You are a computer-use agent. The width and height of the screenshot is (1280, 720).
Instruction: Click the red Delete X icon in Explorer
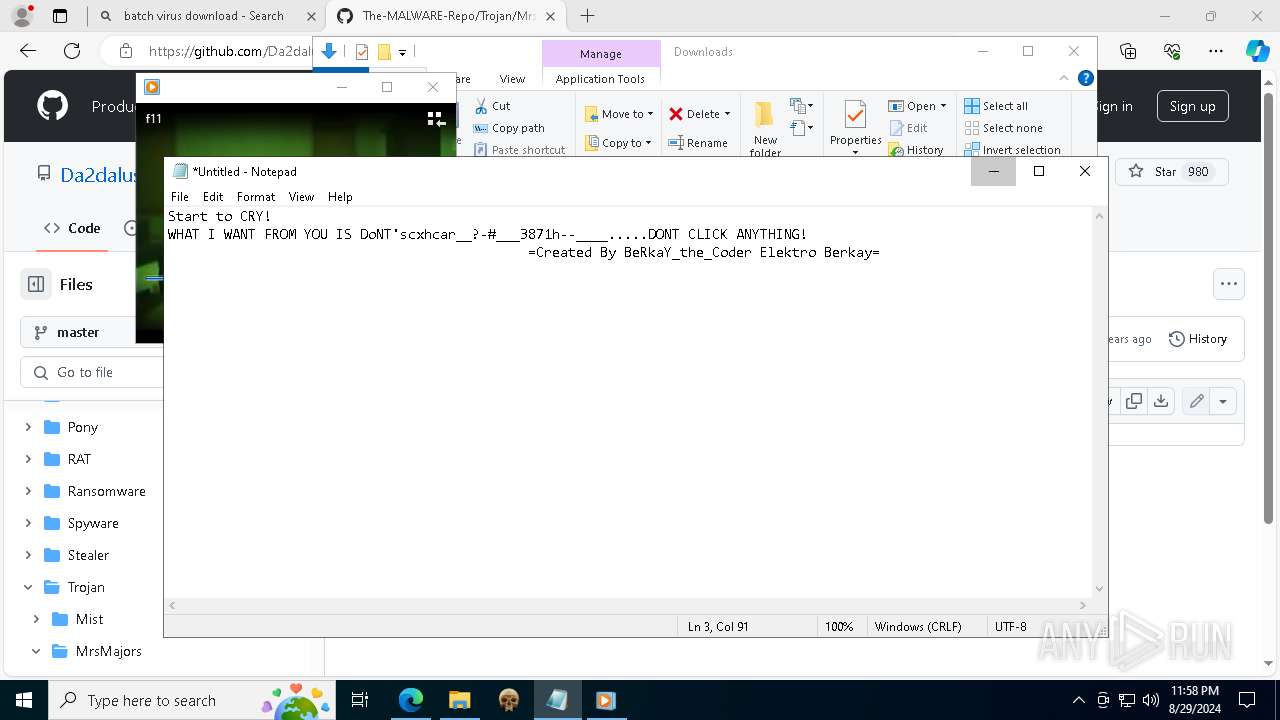pos(676,114)
